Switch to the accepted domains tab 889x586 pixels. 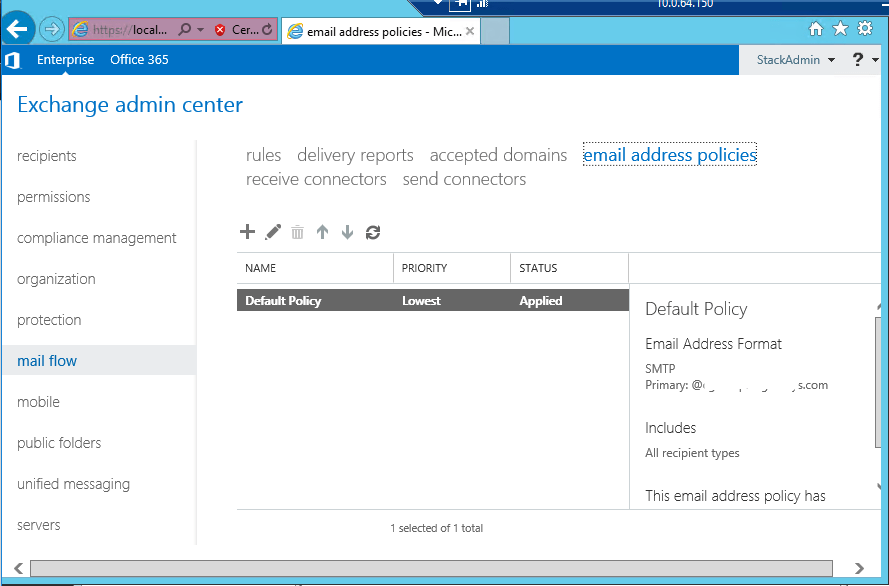coord(498,155)
